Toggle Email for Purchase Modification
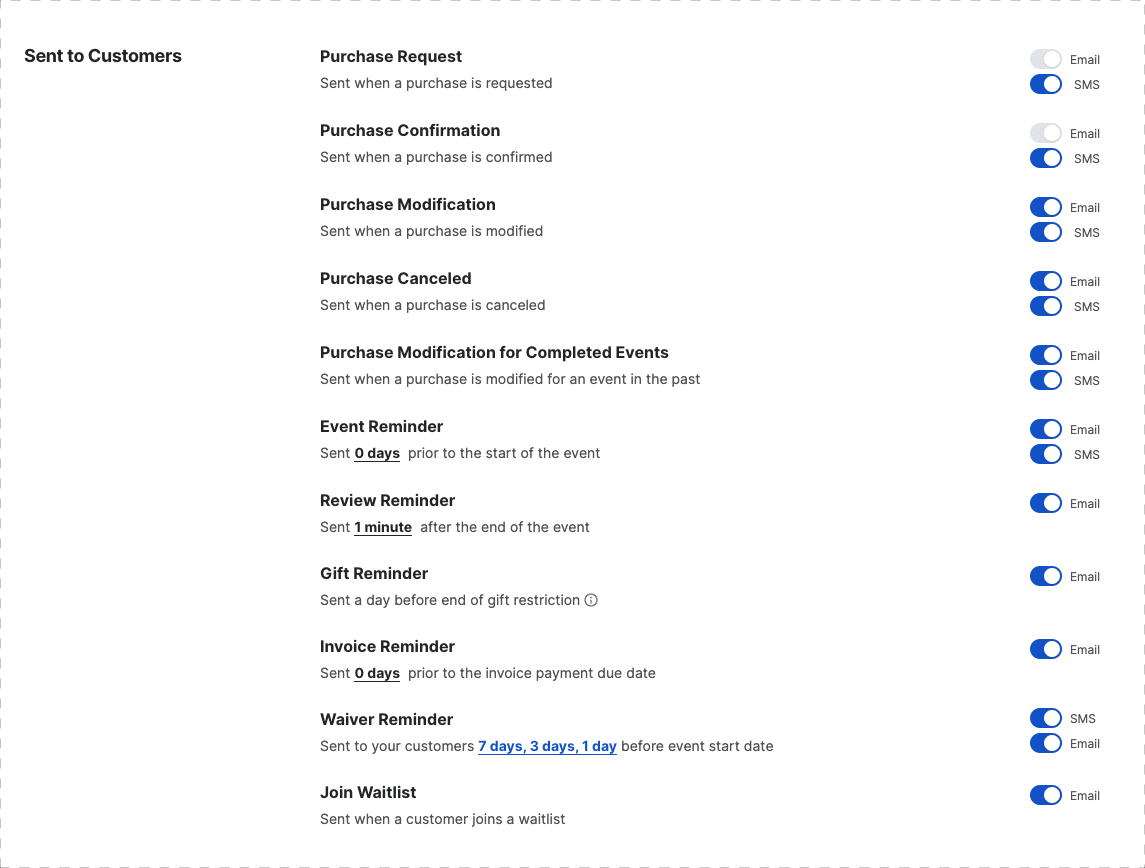This screenshot has width=1145, height=868. click(1046, 207)
